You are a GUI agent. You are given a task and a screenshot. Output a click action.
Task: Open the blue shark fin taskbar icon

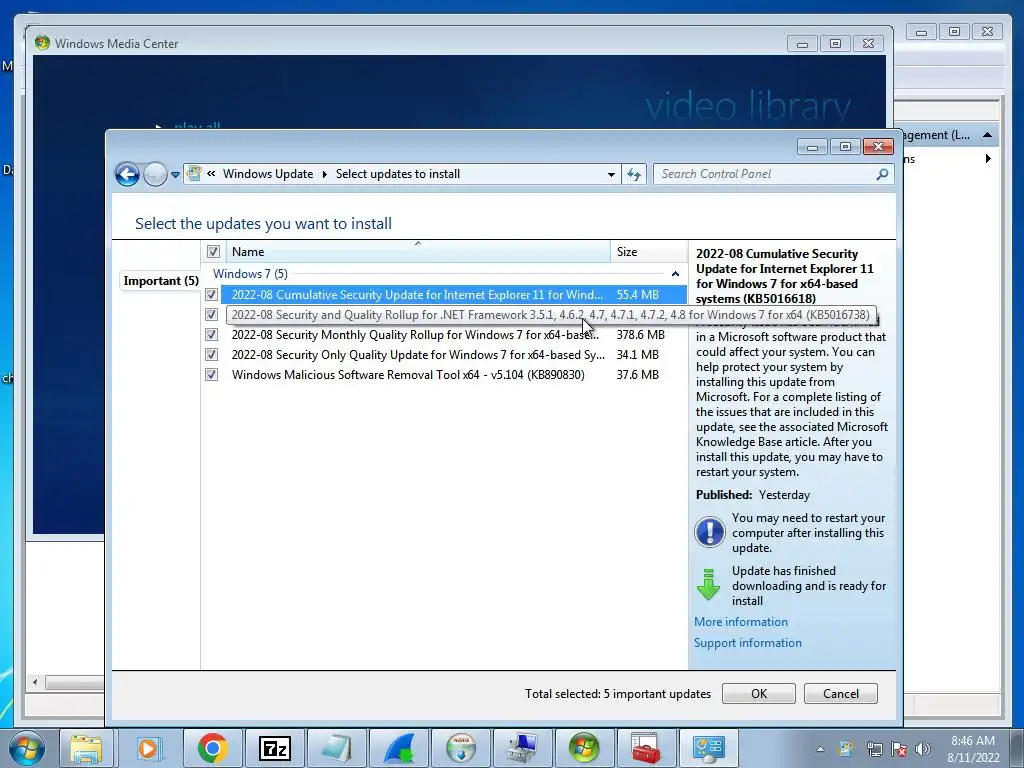(x=399, y=748)
